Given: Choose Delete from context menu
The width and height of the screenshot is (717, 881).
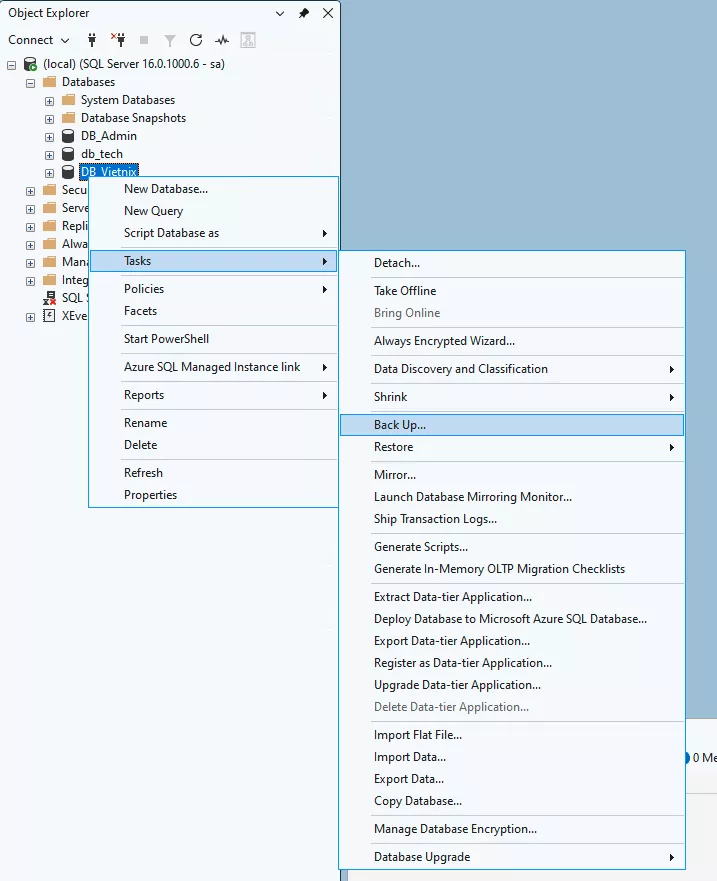Looking at the screenshot, I should click(x=214, y=444).
